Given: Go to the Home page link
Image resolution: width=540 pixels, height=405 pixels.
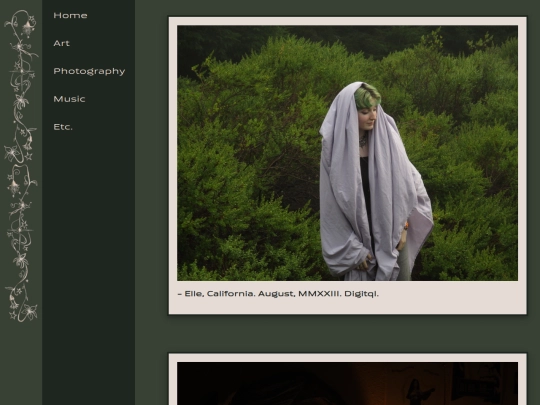Looking at the screenshot, I should pyautogui.click(x=70, y=15).
